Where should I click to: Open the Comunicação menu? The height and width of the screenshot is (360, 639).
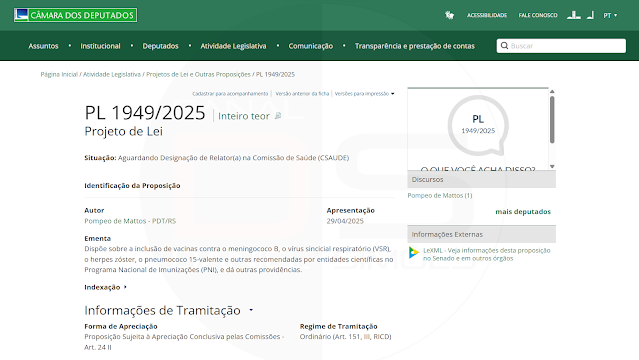(x=311, y=46)
